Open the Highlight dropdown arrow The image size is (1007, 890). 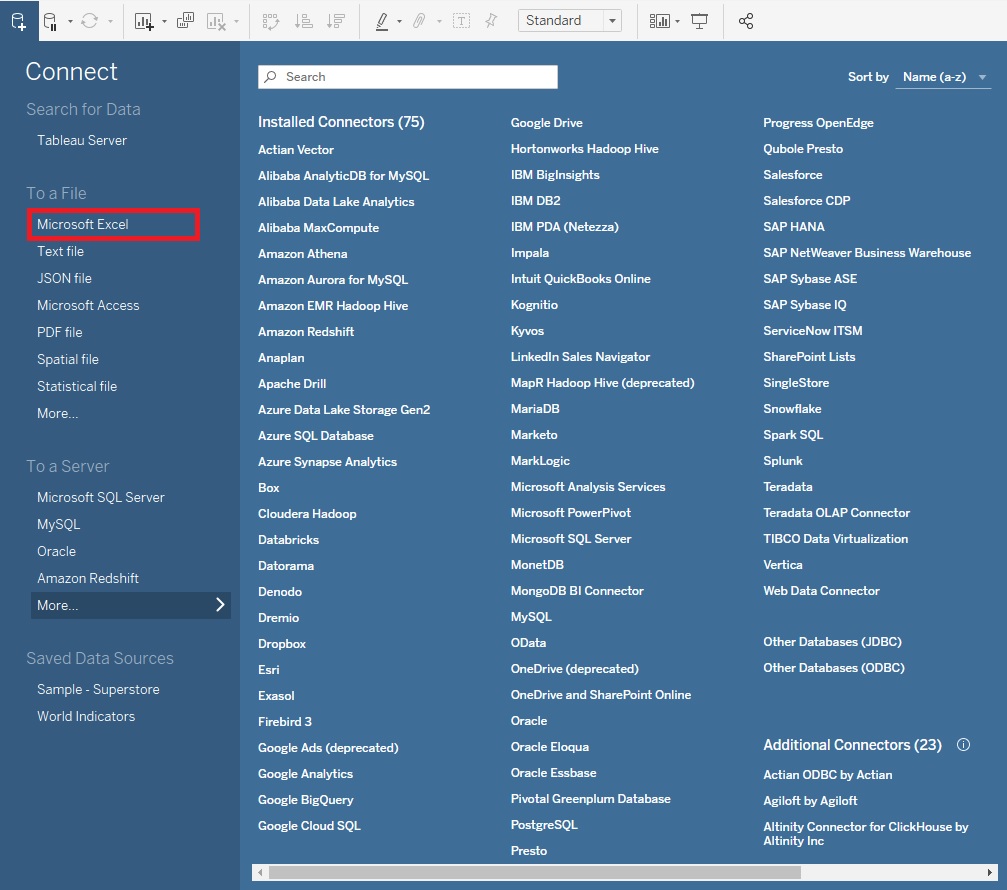(x=399, y=21)
